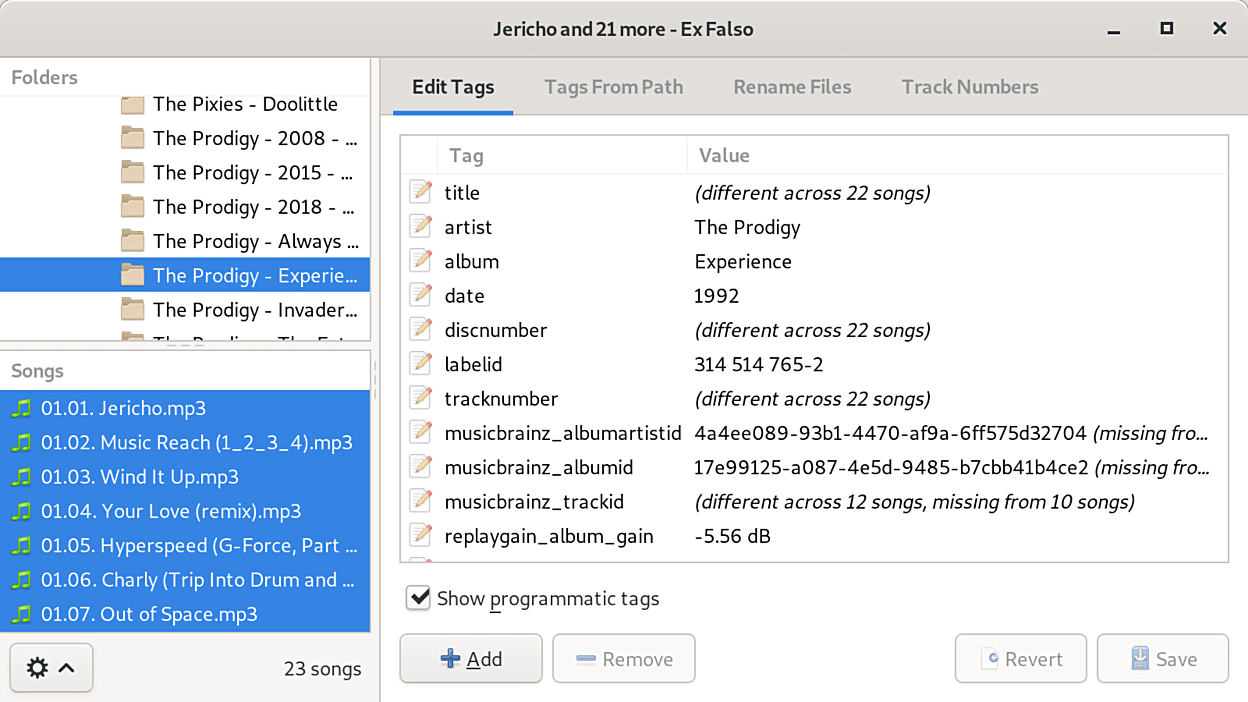Uncheck Show programmatic tags checkbox
Image resolution: width=1248 pixels, height=702 pixels.
pyautogui.click(x=418, y=598)
